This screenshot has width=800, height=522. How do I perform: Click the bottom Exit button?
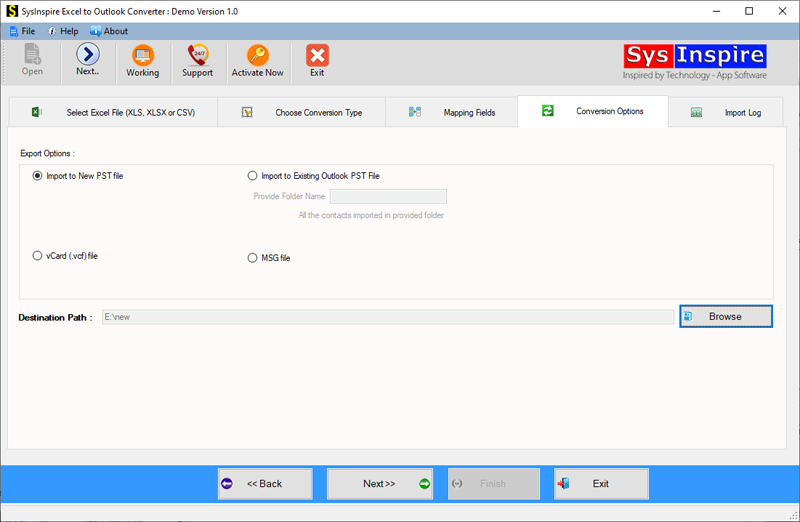point(601,484)
